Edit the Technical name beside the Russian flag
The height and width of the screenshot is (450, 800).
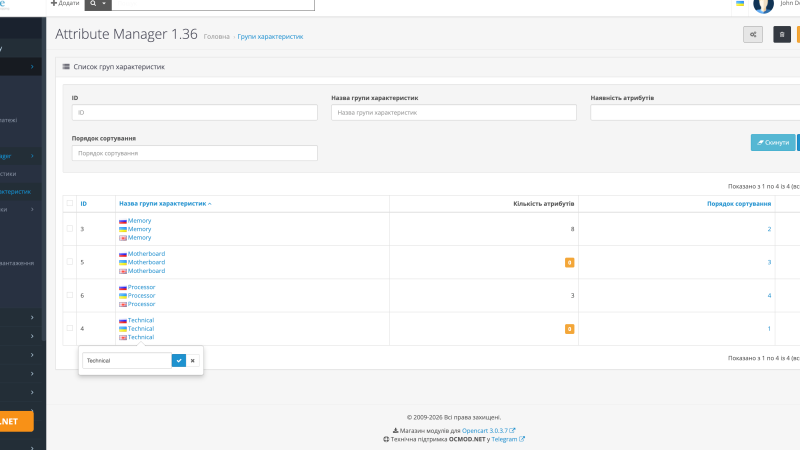pyautogui.click(x=141, y=320)
